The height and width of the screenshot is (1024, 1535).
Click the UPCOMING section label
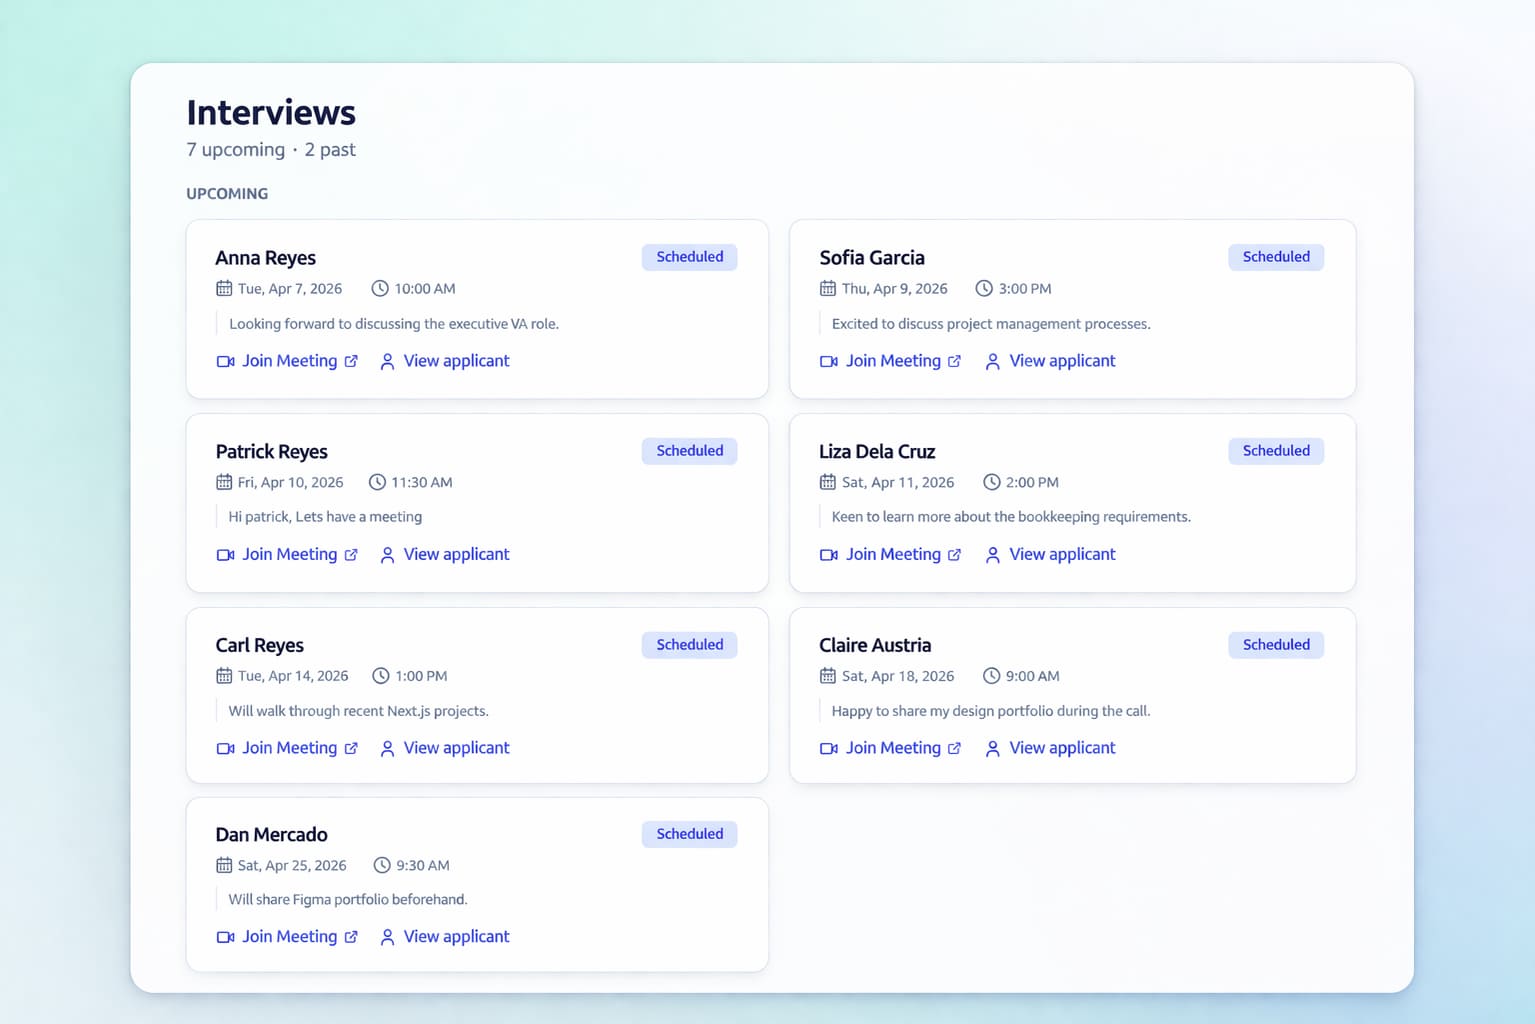coord(227,193)
